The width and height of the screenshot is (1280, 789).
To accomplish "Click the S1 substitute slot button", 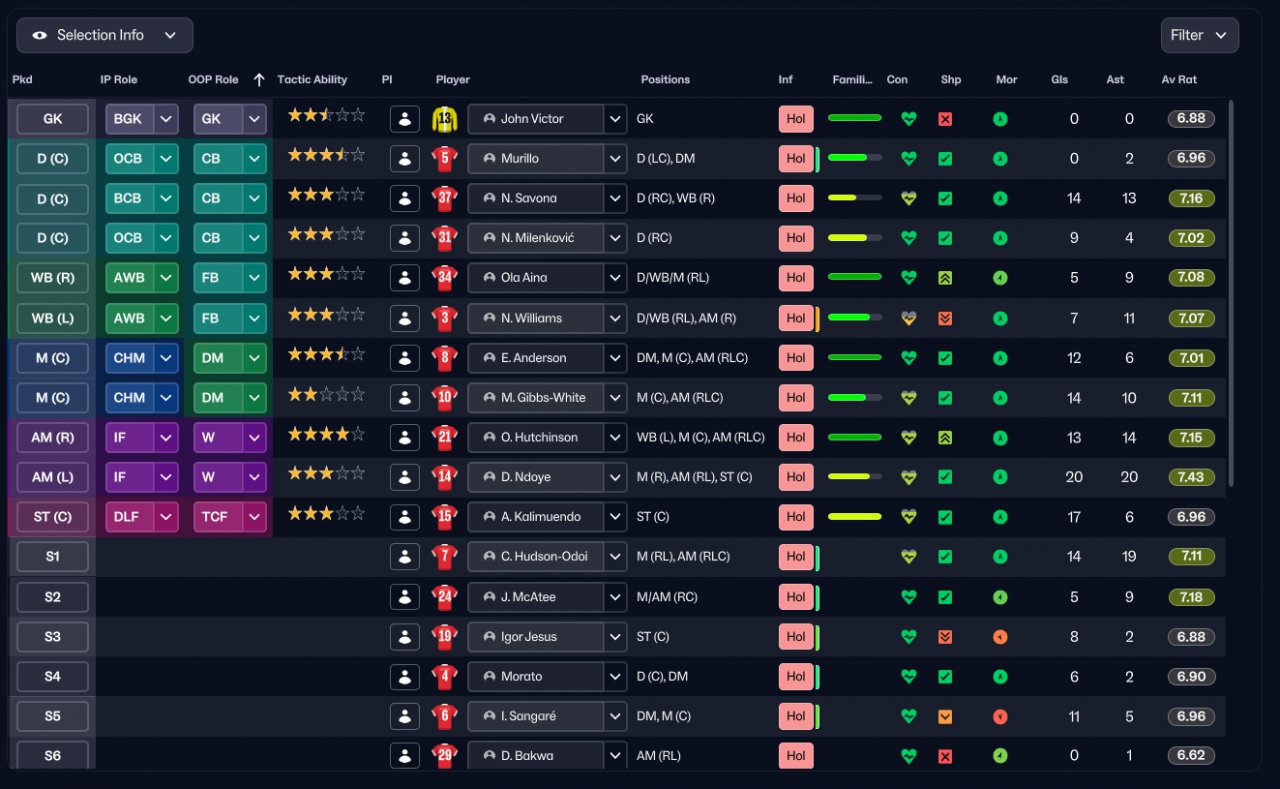I will point(53,557).
